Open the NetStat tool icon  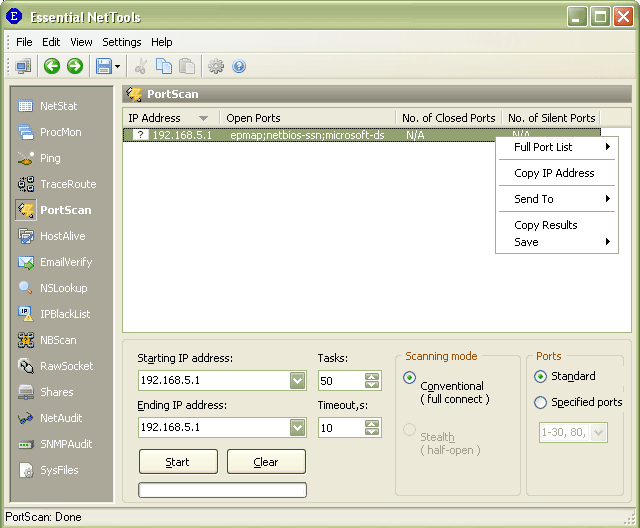coord(25,106)
